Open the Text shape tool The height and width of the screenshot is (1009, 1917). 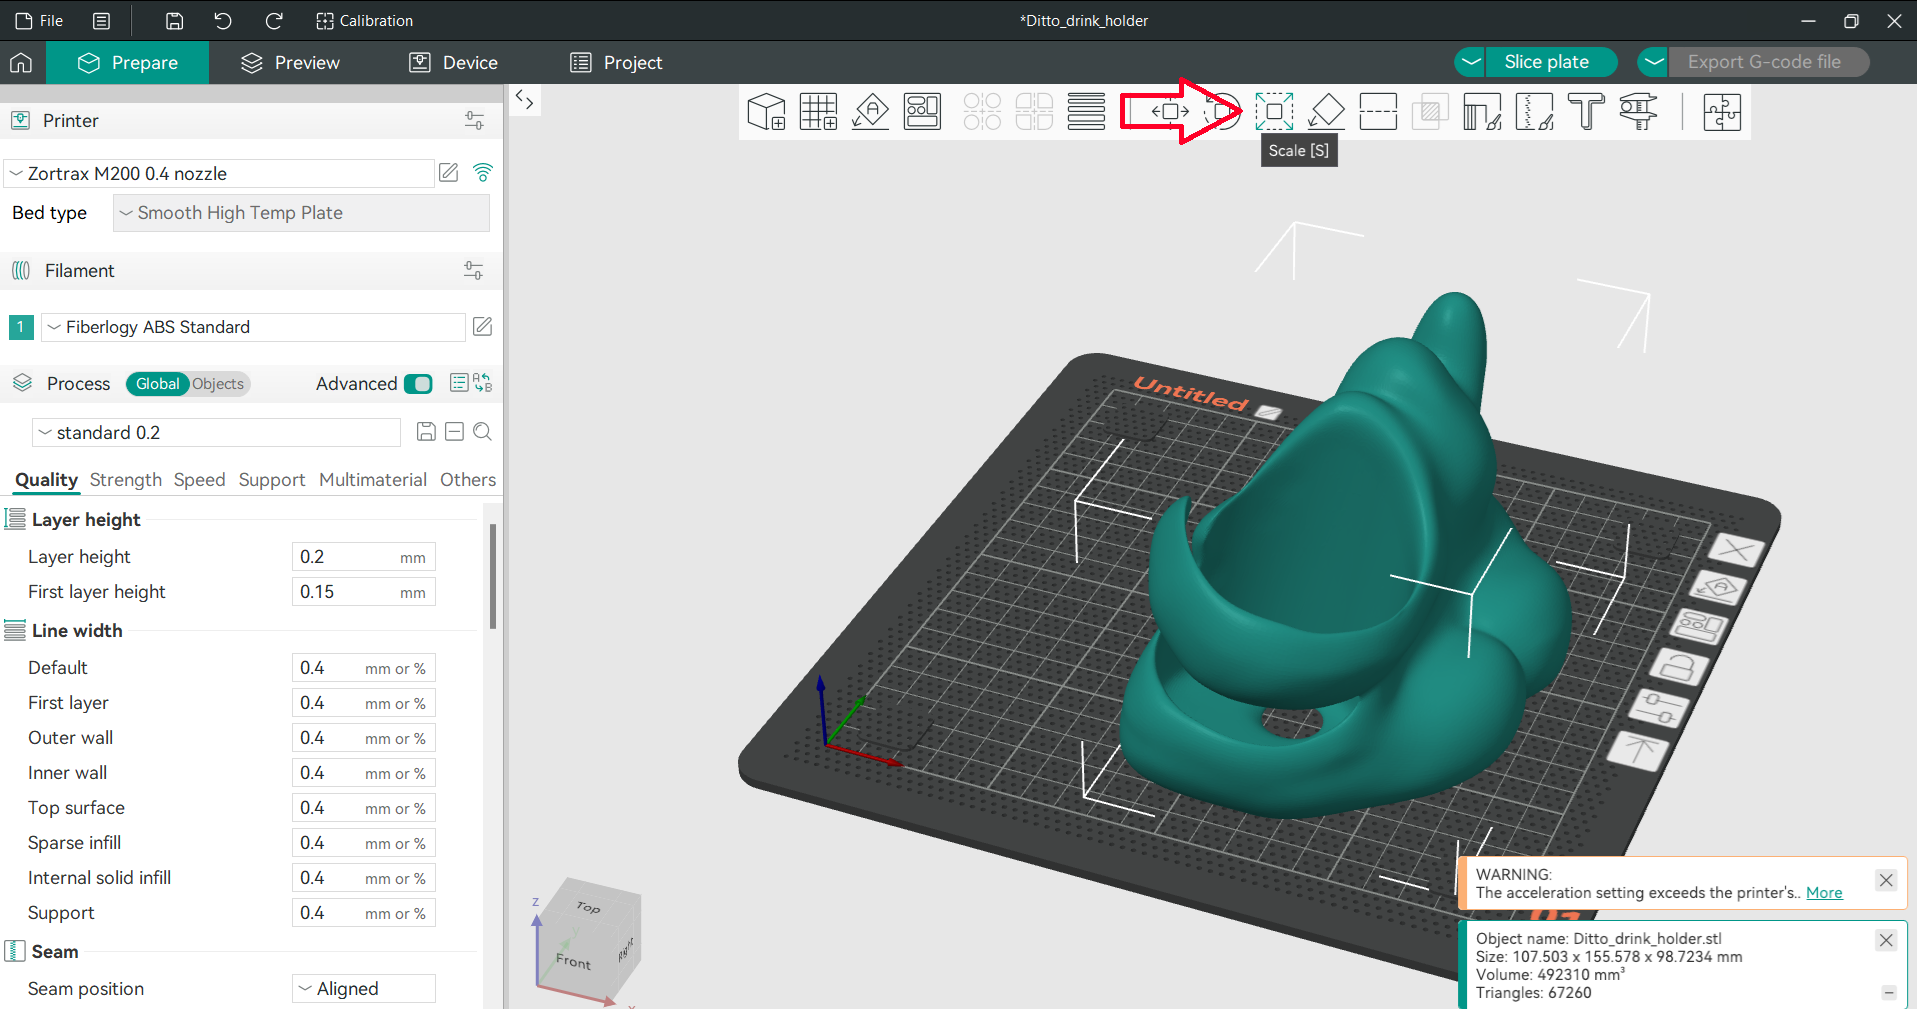[x=1586, y=111]
